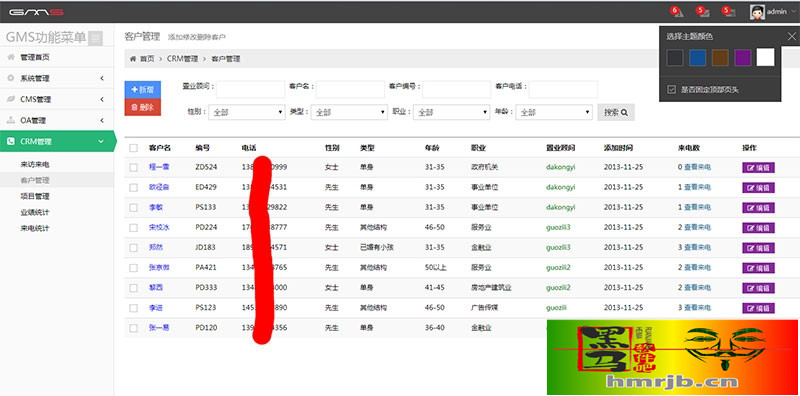Open the tasks icon left of the admin avatar
Image resolution: width=800 pixels, height=396 pixels.
coord(729,12)
